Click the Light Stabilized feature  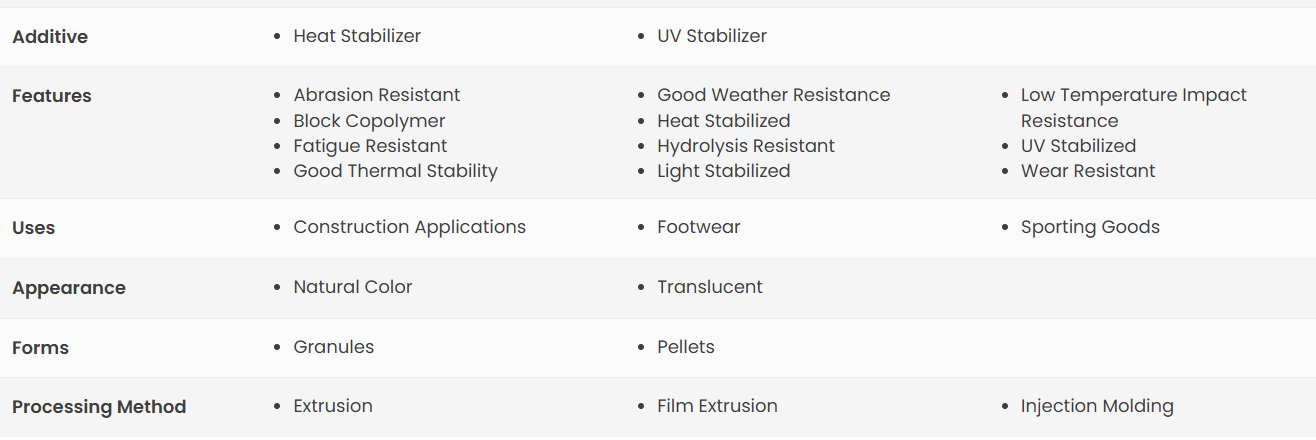pos(724,171)
